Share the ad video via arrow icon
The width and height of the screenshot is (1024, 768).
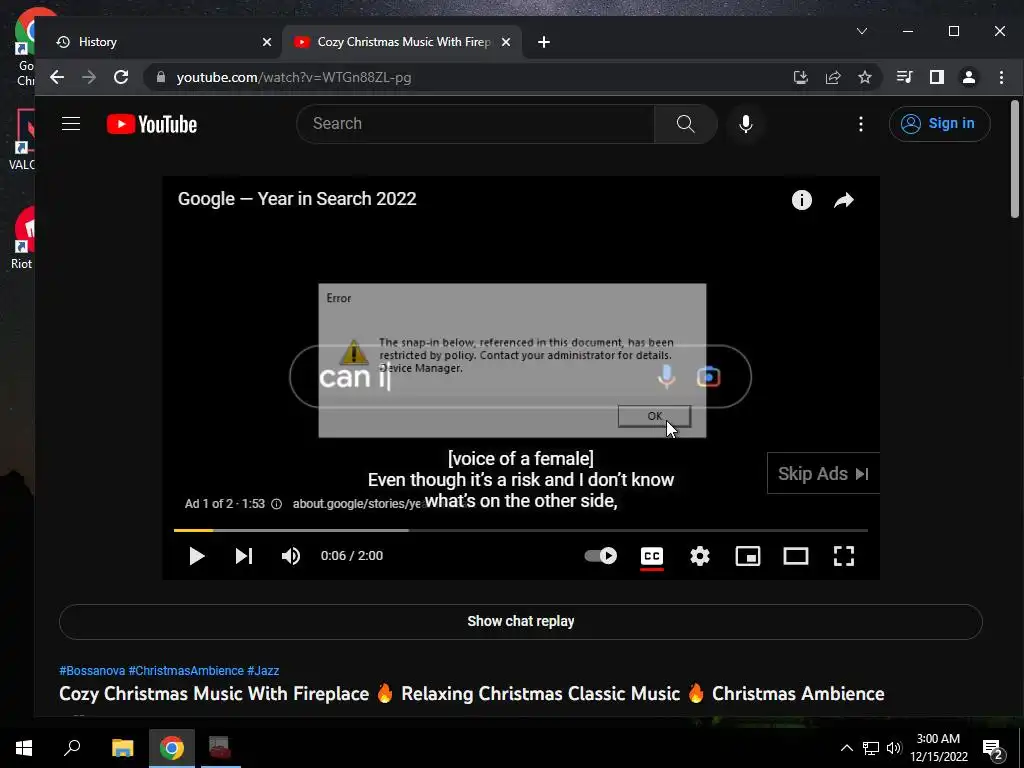[x=844, y=200]
